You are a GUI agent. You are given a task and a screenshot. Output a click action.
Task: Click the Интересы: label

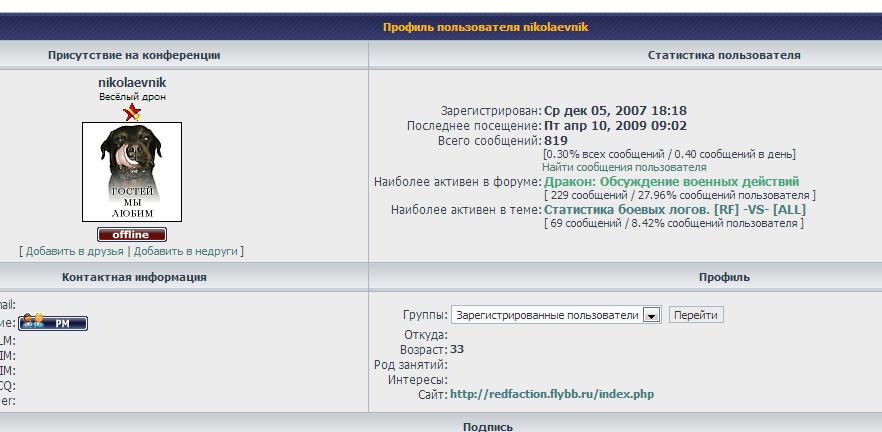click(418, 380)
